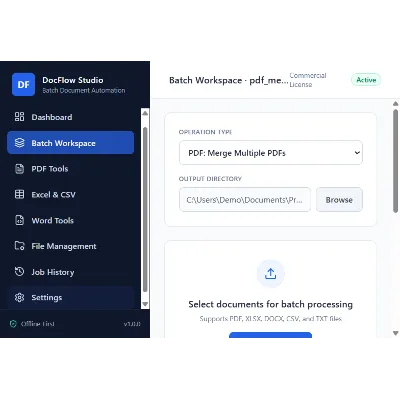Navigate to Word Tools
The height and width of the screenshot is (400, 400).
click(x=70, y=220)
